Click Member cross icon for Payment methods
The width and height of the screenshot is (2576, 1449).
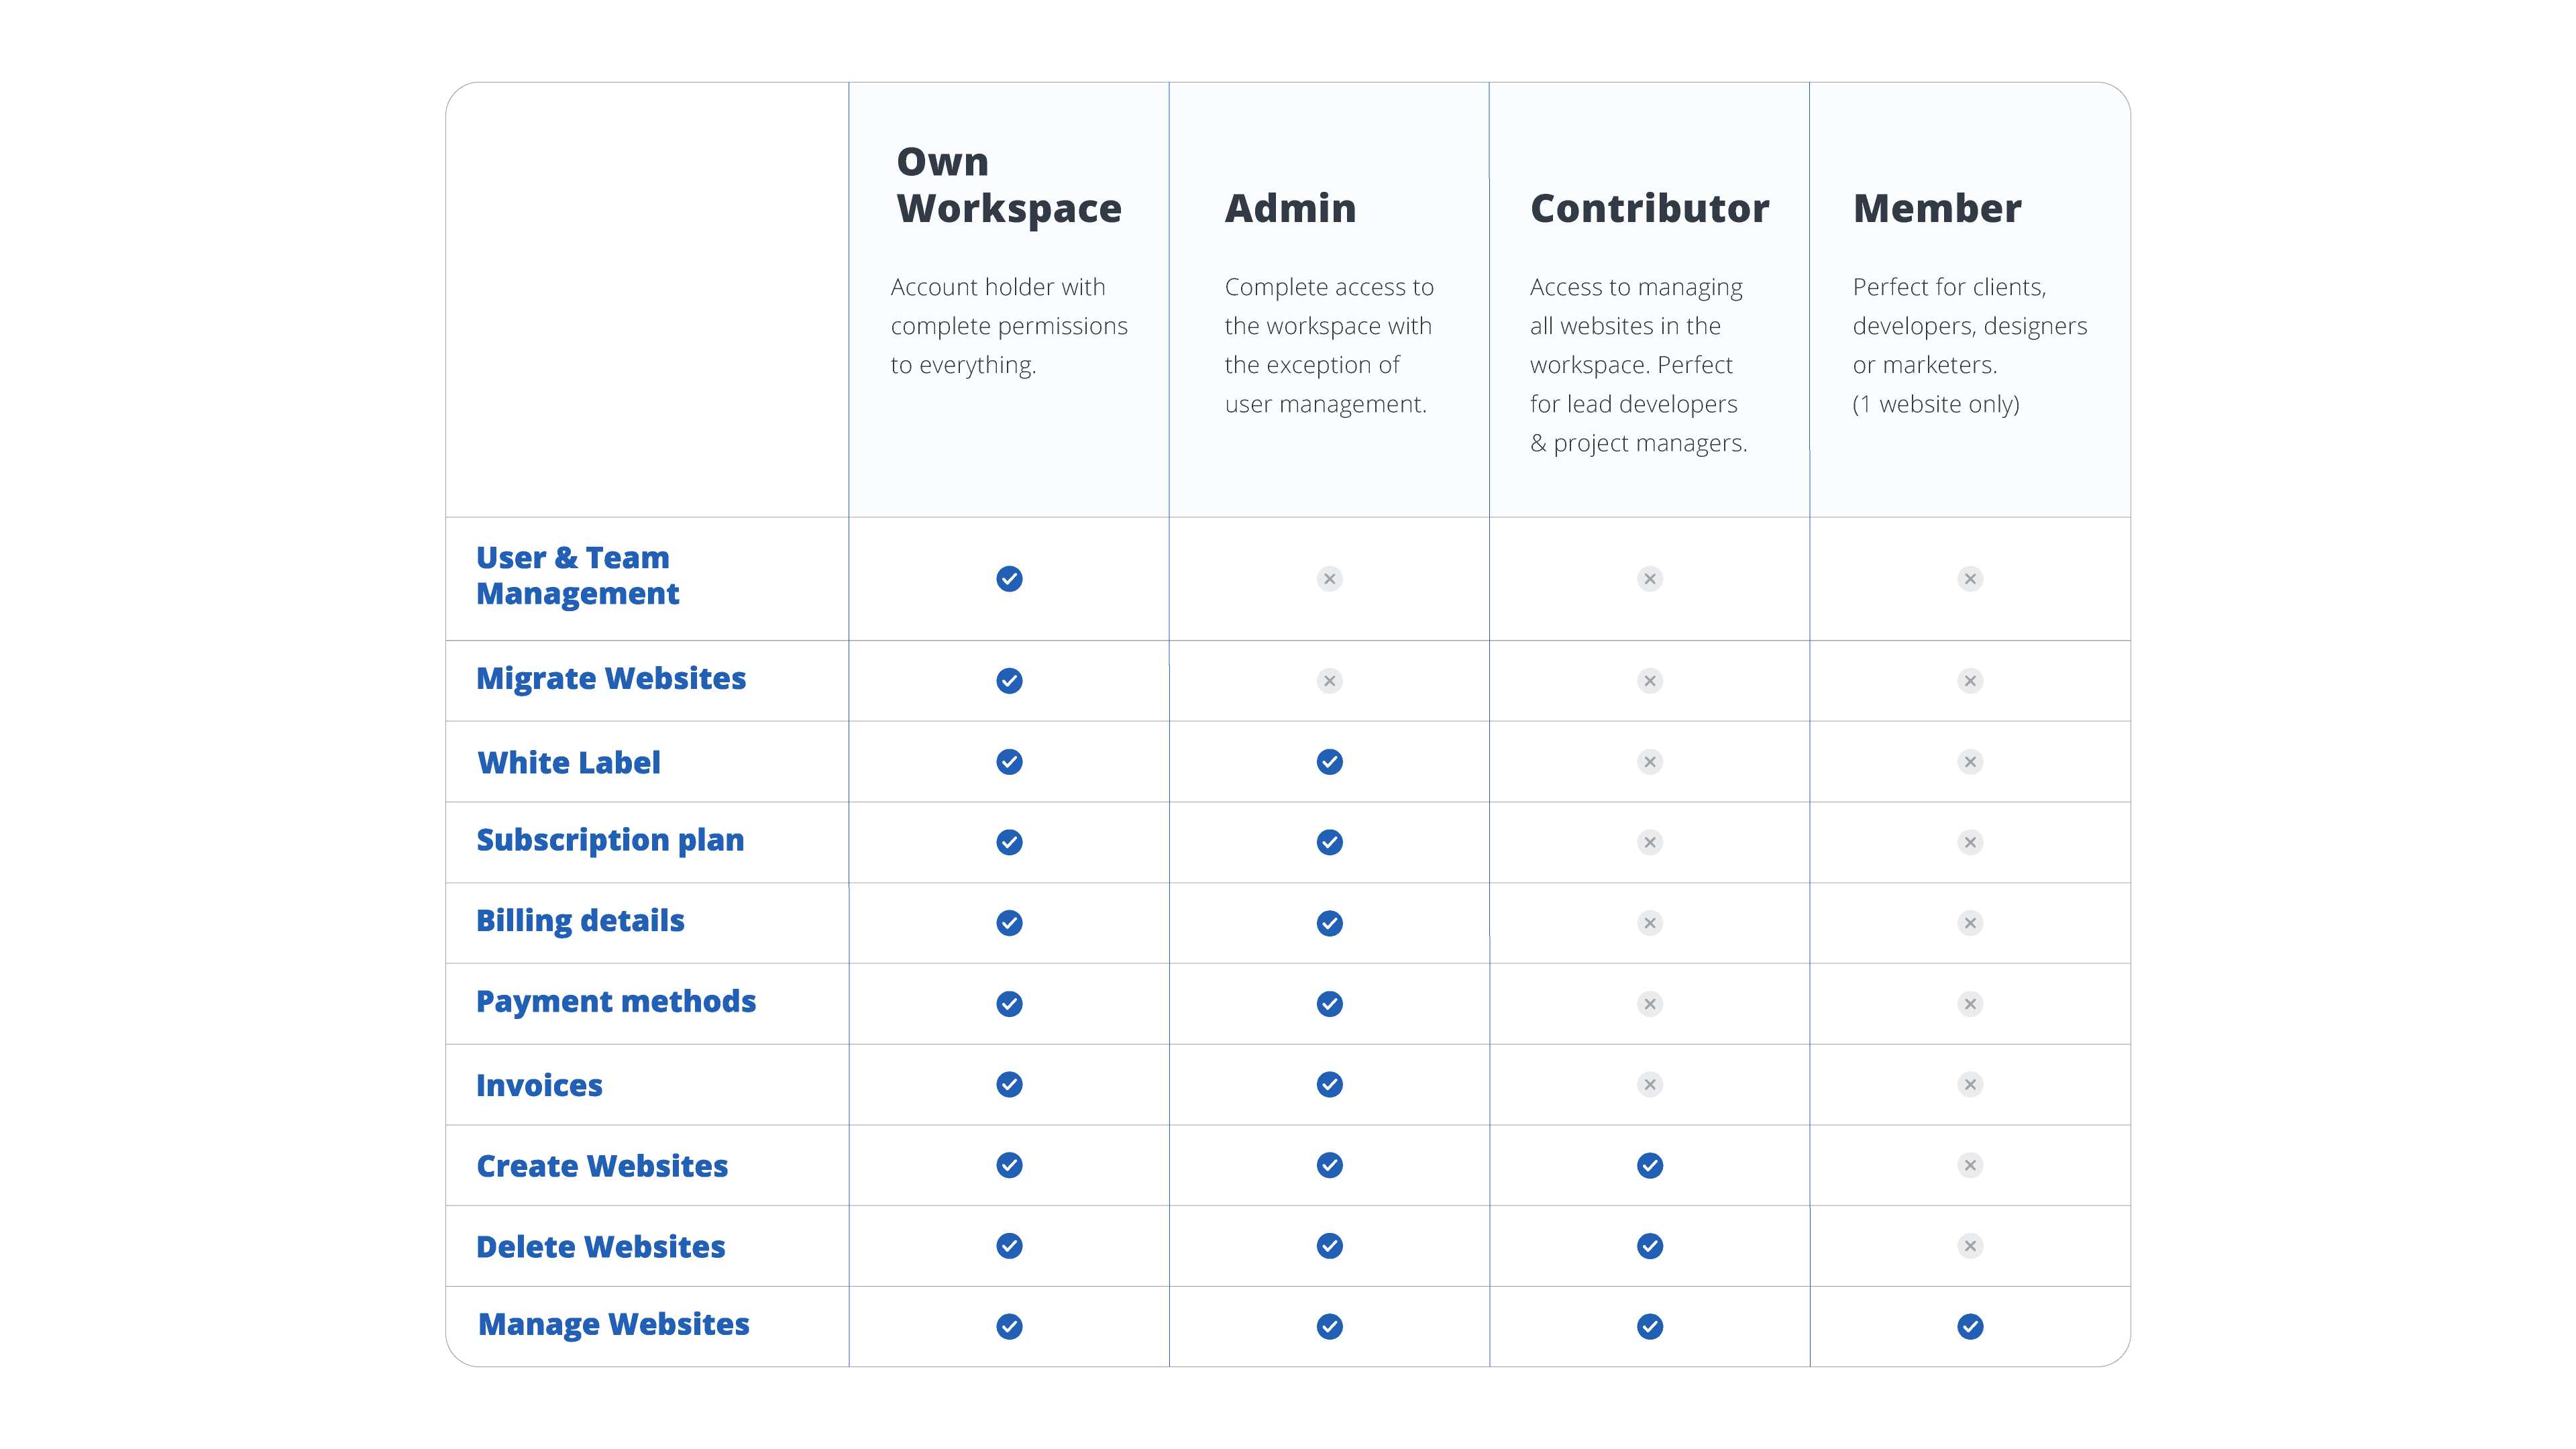pyautogui.click(x=1970, y=1004)
